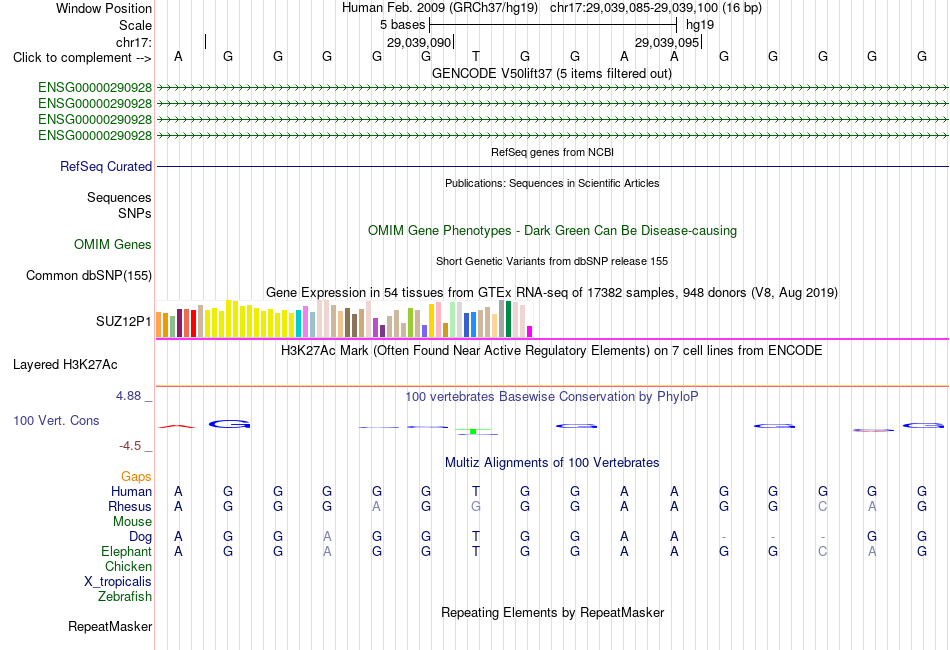
Task: Open 'Short Genetic Variants from dbSNP release 155'
Action: pos(552,261)
